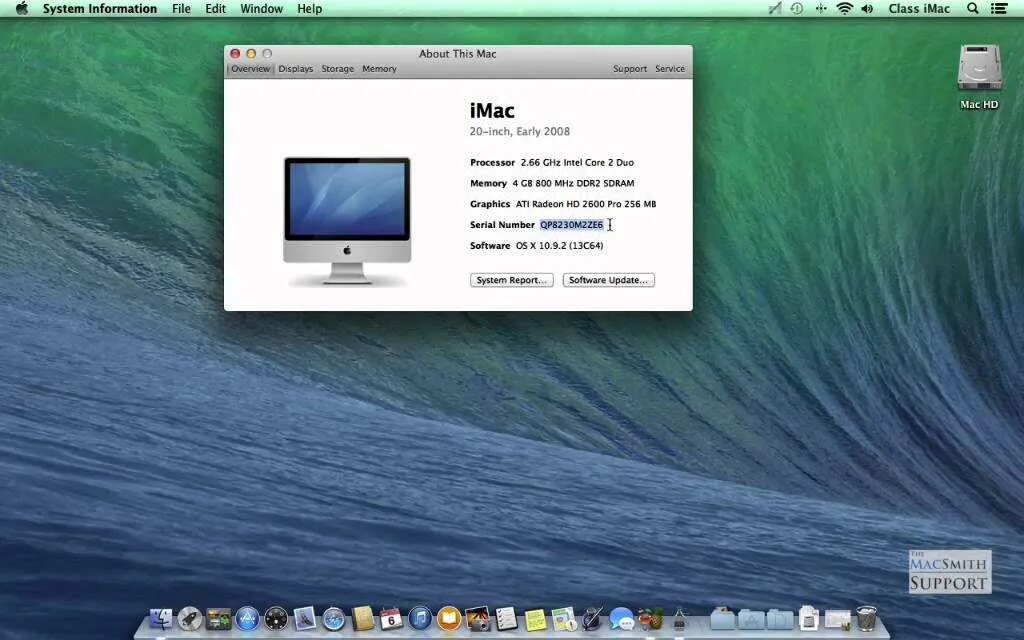The image size is (1024, 640).
Task: Close the About This Mac window
Action: coord(235,54)
